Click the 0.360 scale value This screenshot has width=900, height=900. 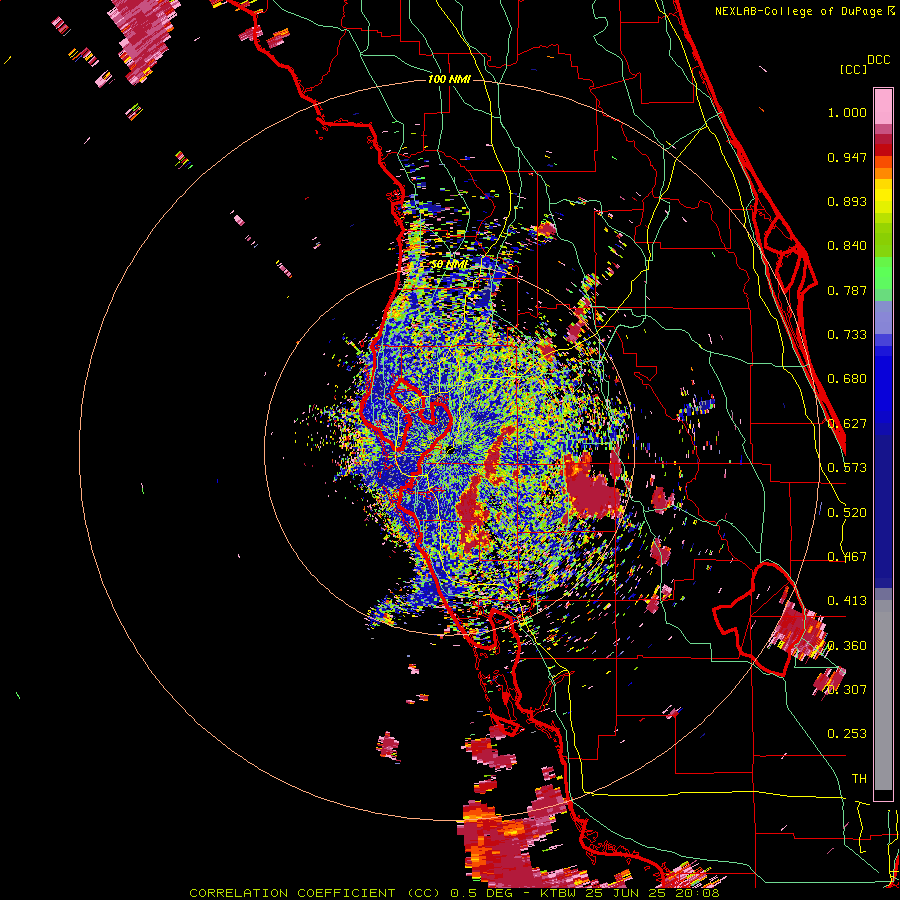[847, 646]
